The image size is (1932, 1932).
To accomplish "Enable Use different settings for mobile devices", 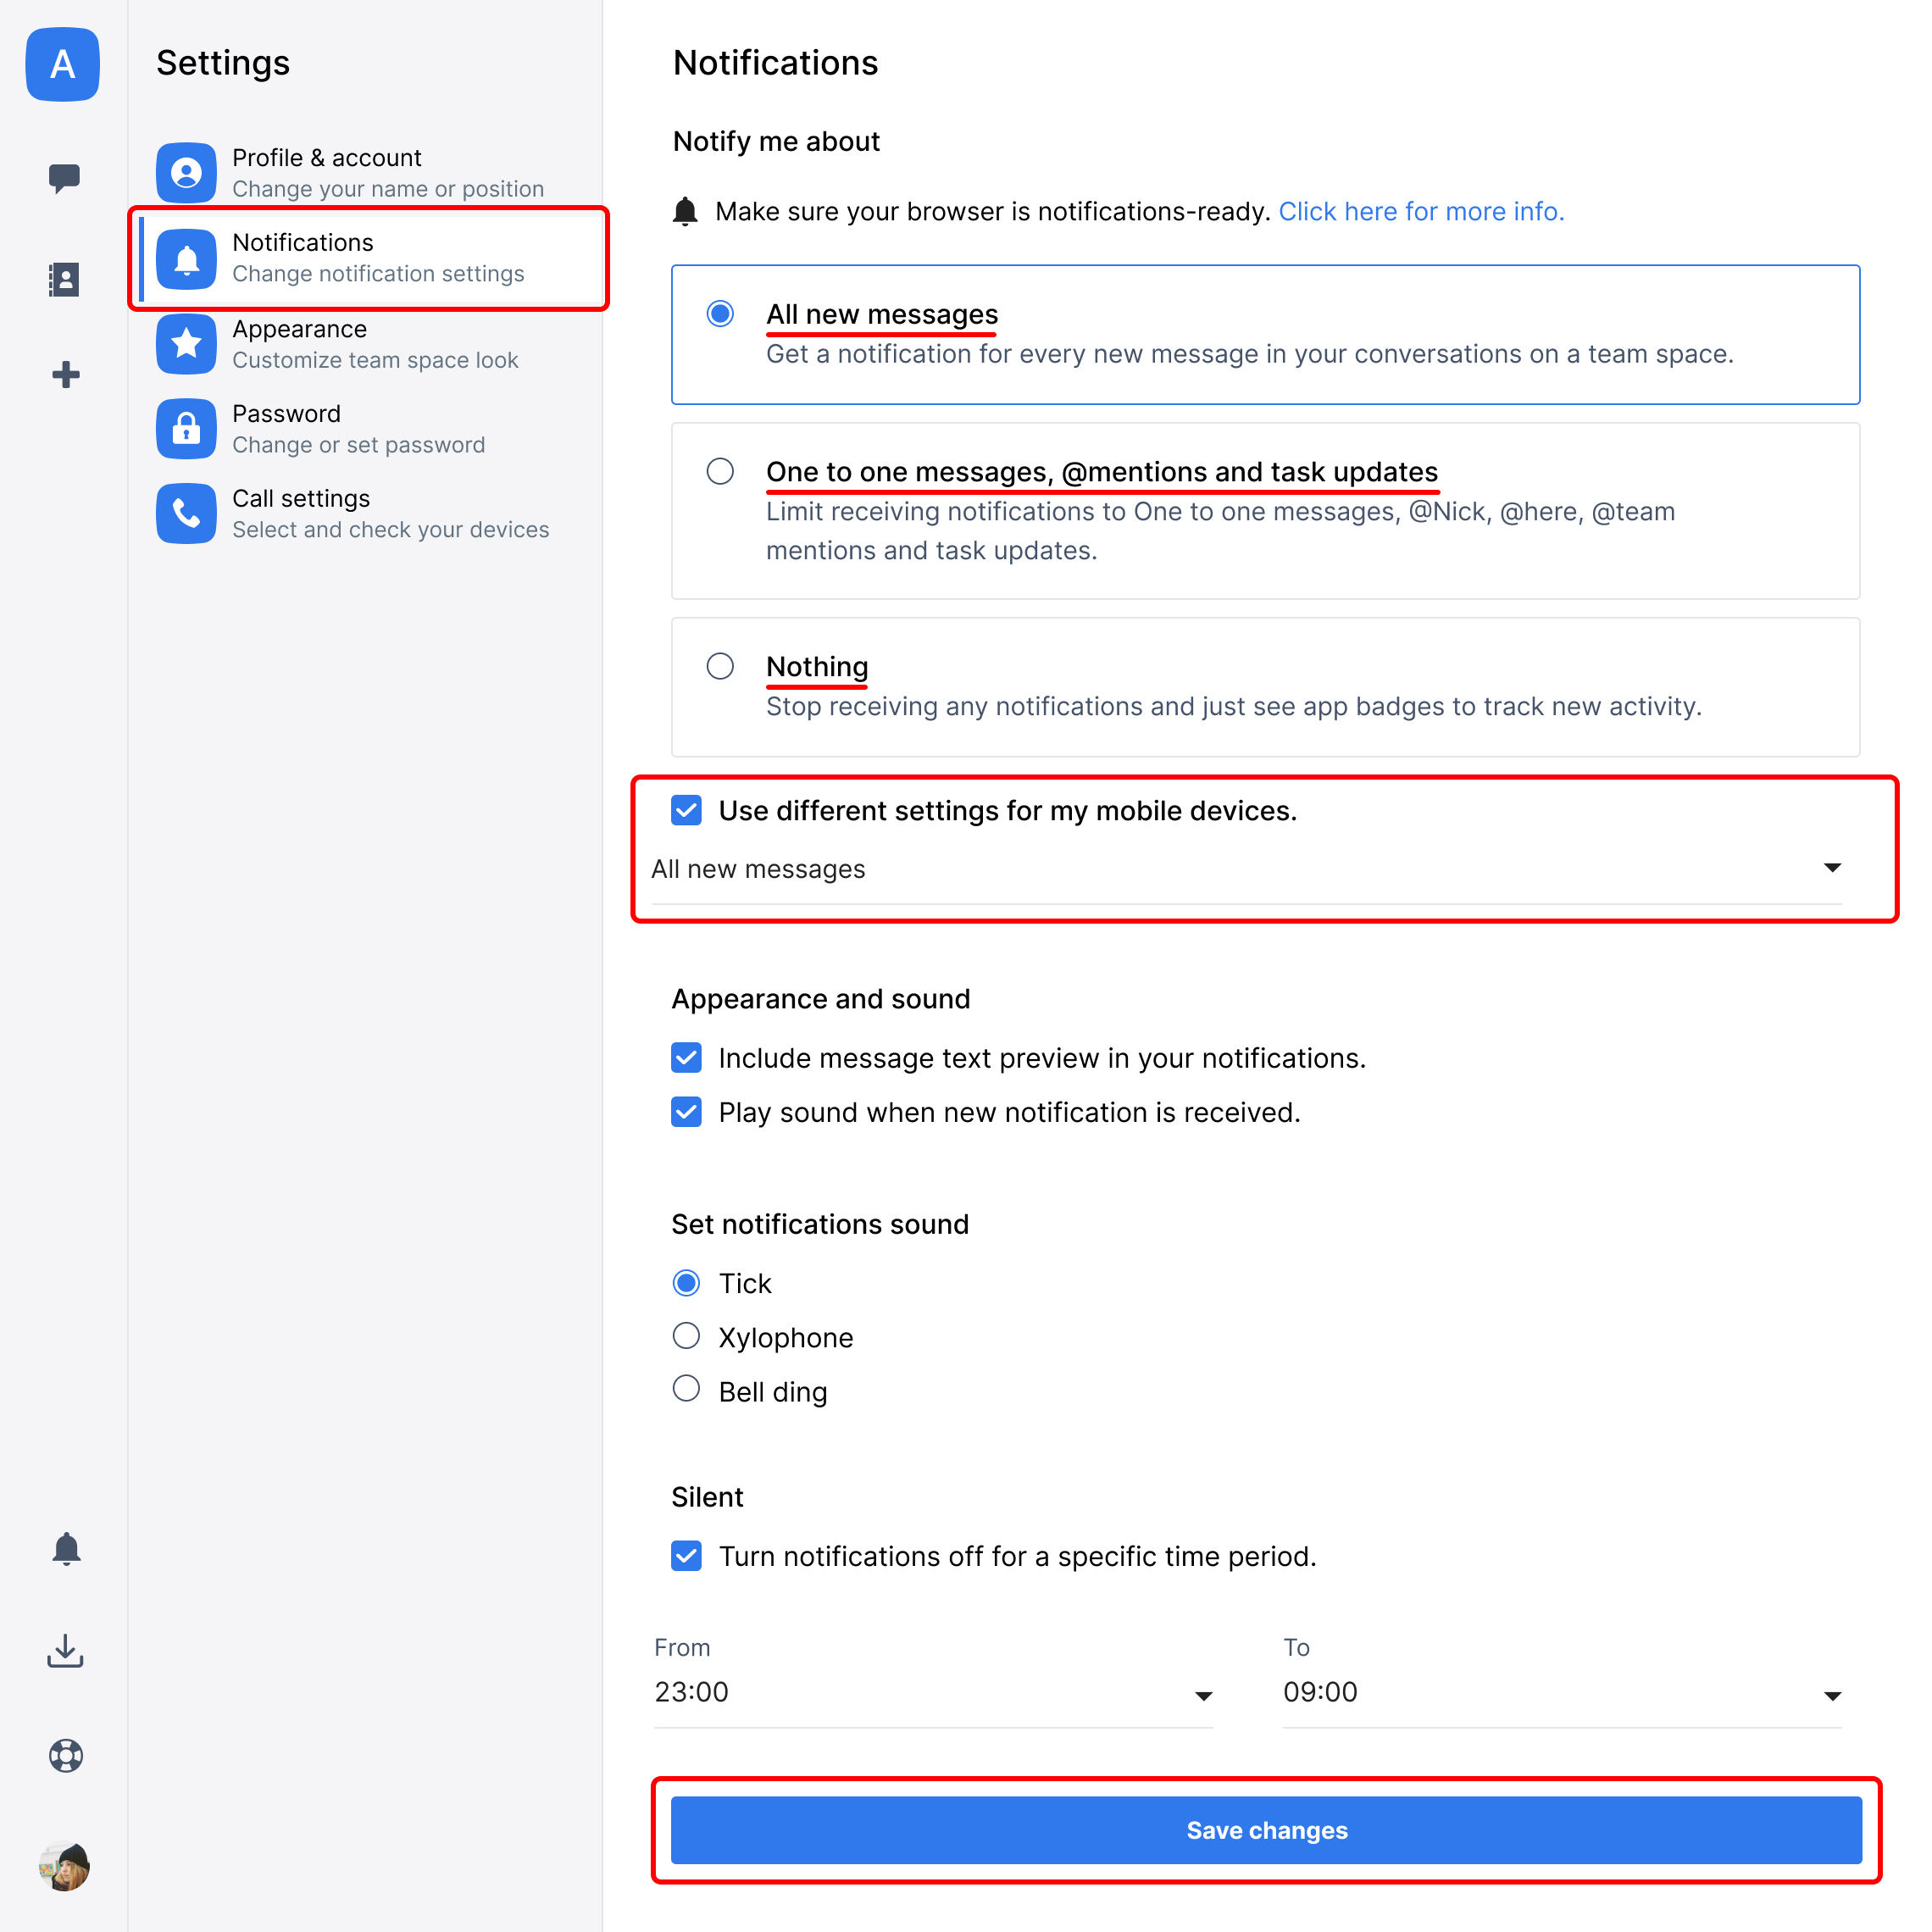I will click(686, 810).
